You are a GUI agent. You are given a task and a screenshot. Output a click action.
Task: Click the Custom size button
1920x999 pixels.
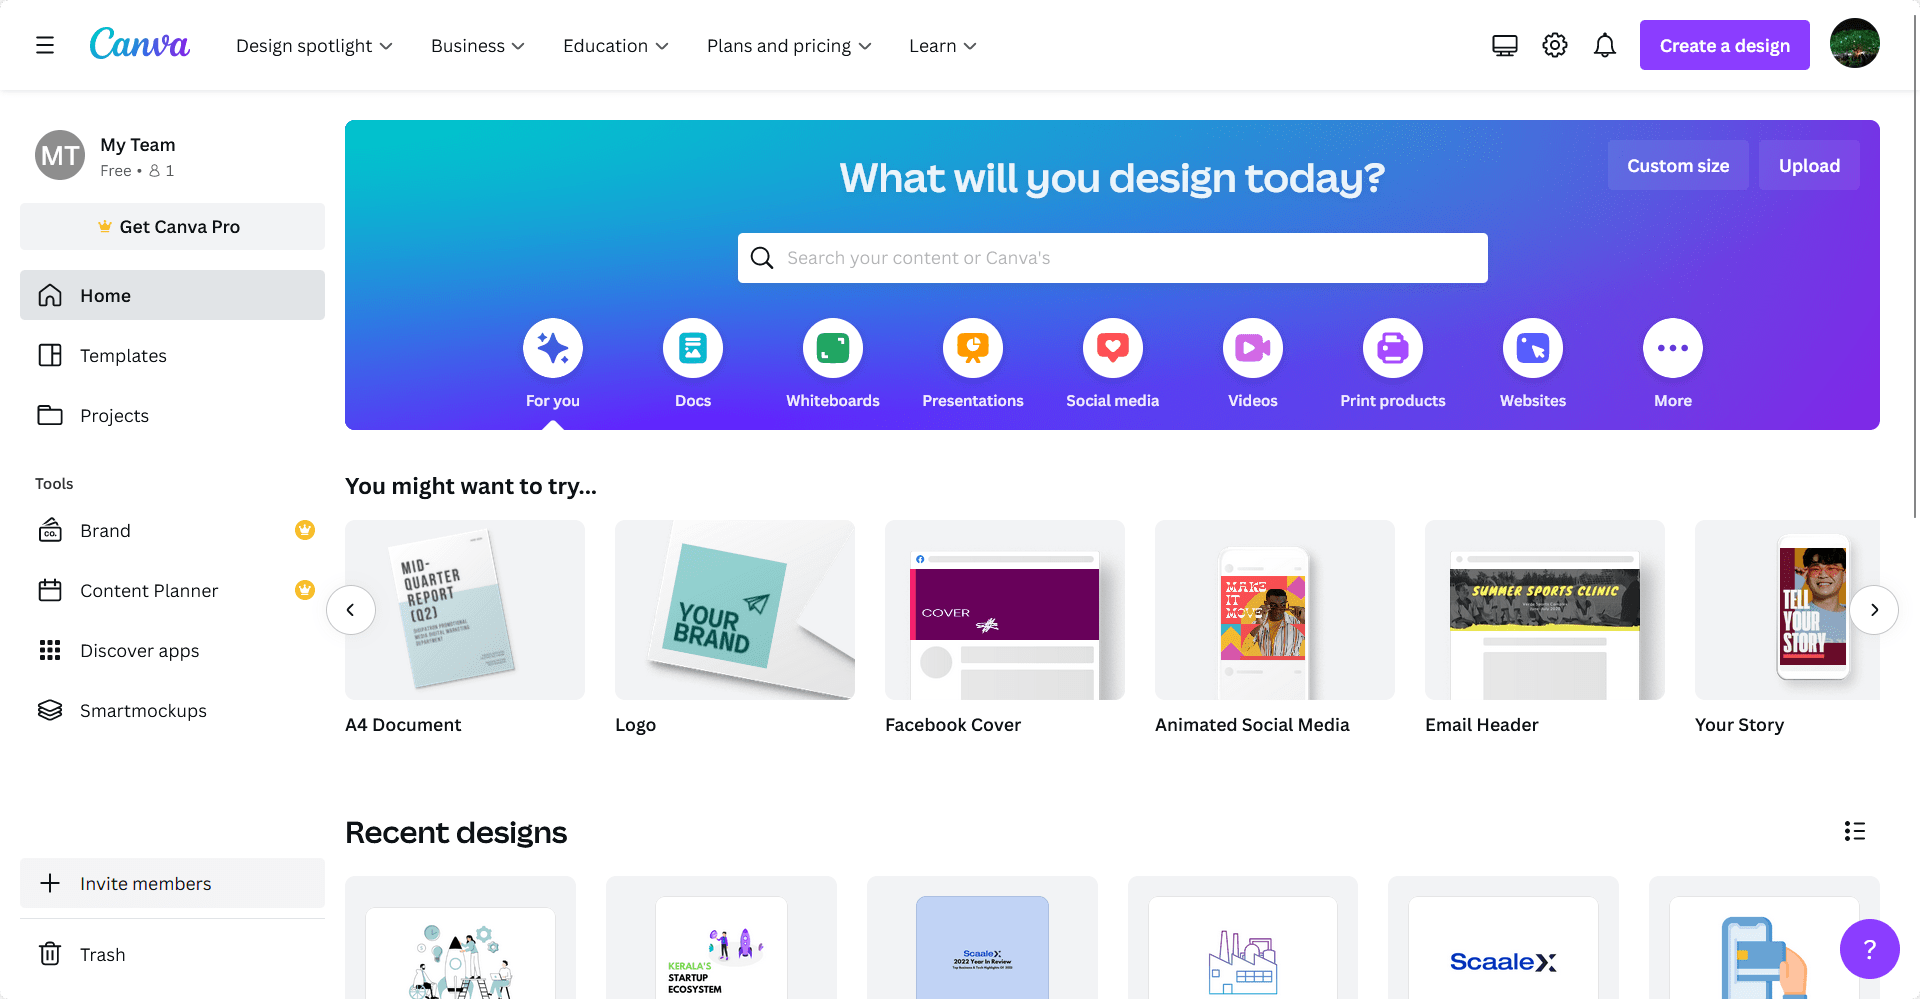(x=1677, y=165)
